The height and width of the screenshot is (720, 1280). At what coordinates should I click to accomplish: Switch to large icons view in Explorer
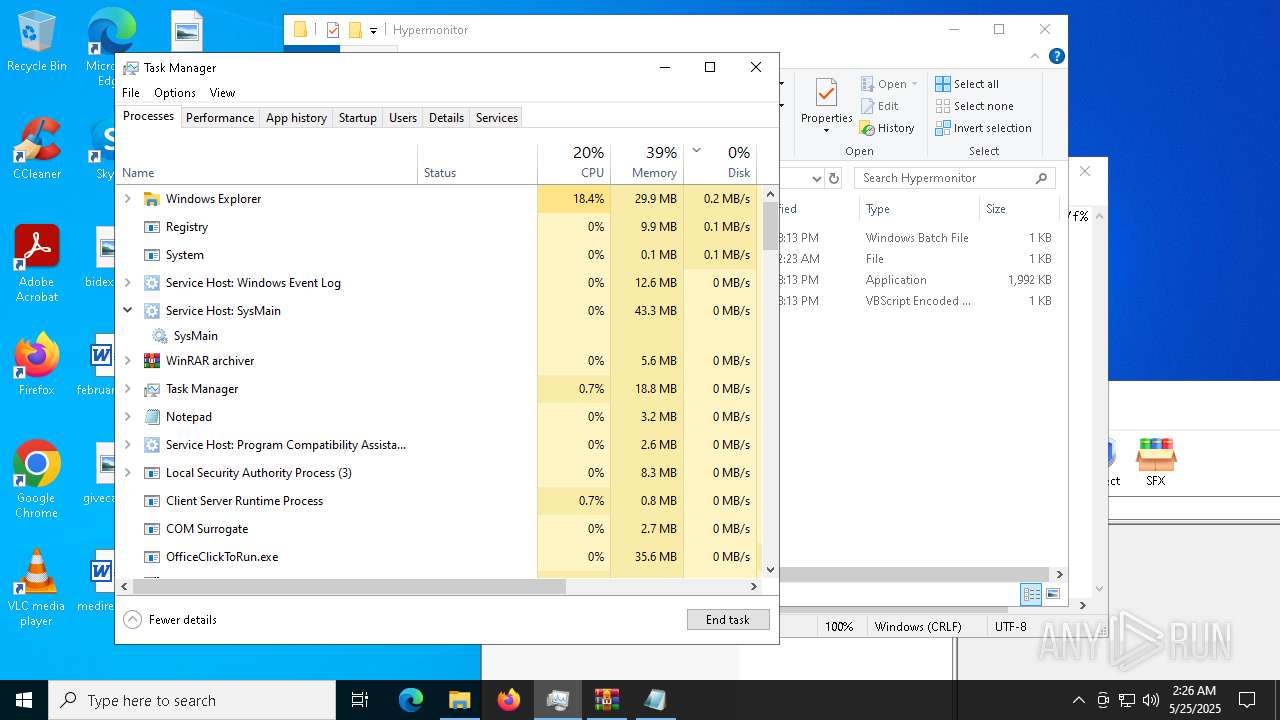pos(1052,595)
